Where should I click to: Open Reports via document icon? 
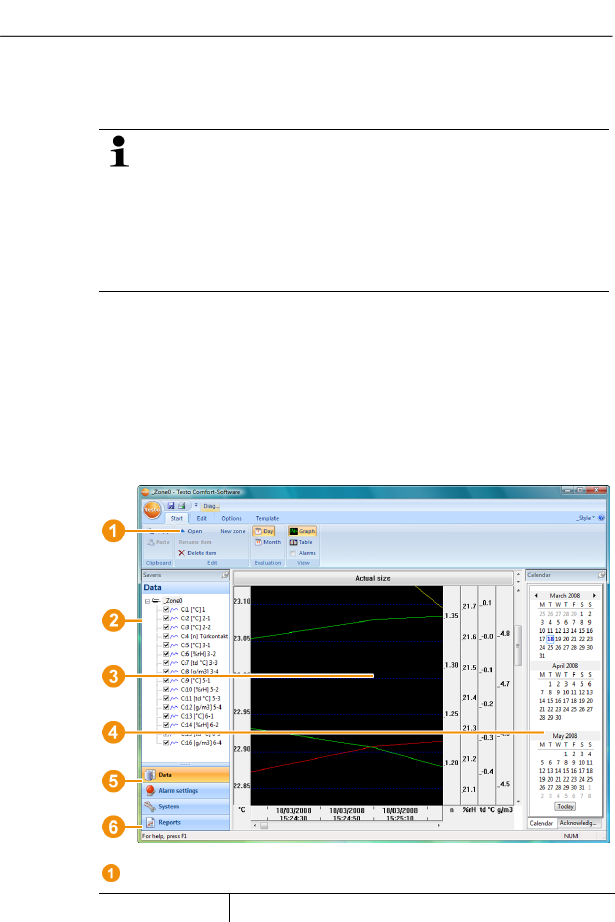pos(150,822)
